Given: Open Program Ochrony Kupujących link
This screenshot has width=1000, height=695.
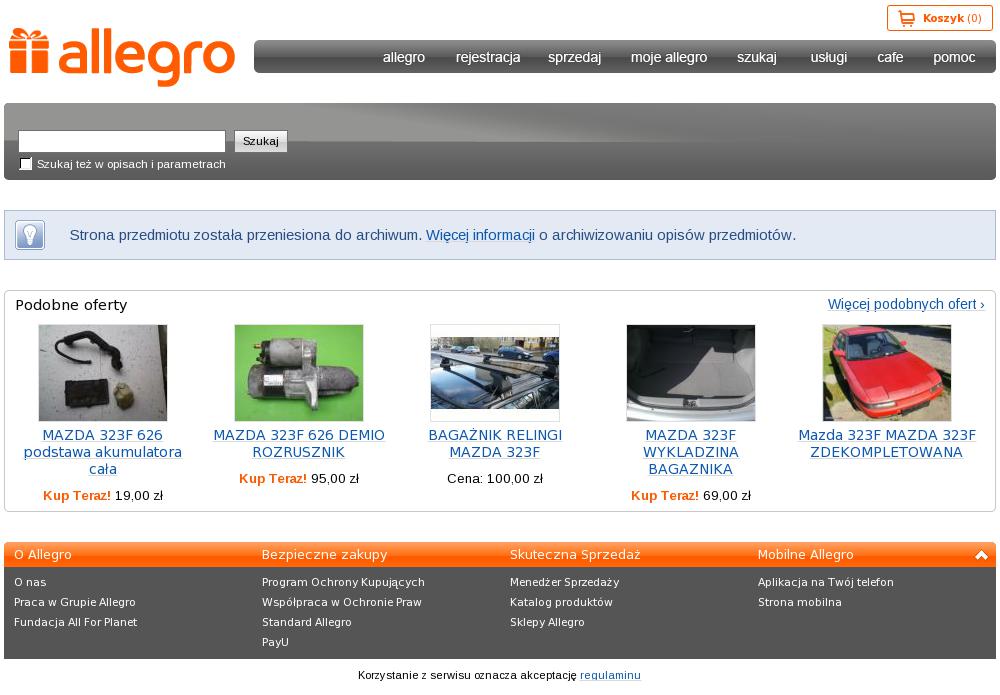Looking at the screenshot, I should (x=343, y=582).
